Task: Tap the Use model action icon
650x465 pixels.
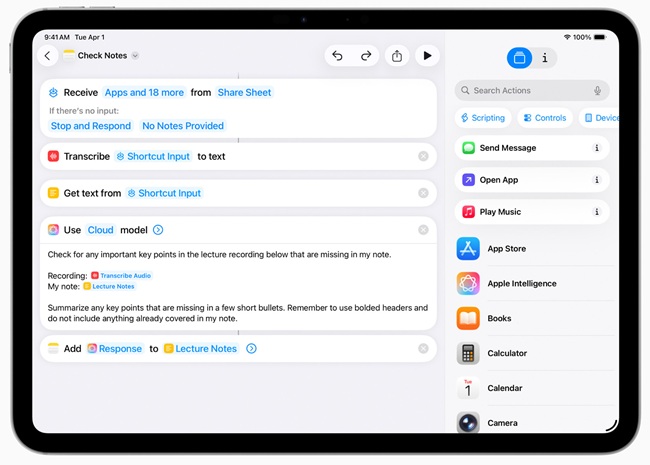Action: pyautogui.click(x=53, y=230)
